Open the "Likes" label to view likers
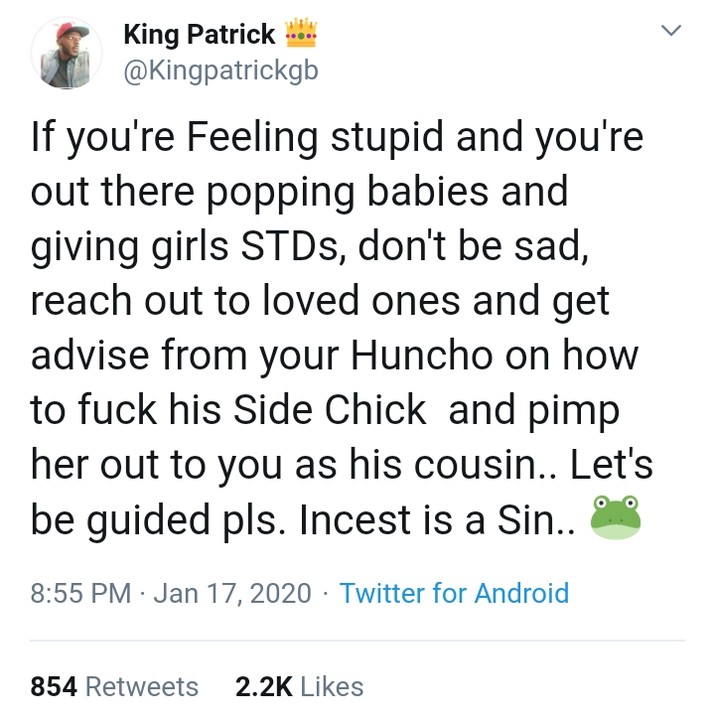The height and width of the screenshot is (720, 715). tap(331, 687)
